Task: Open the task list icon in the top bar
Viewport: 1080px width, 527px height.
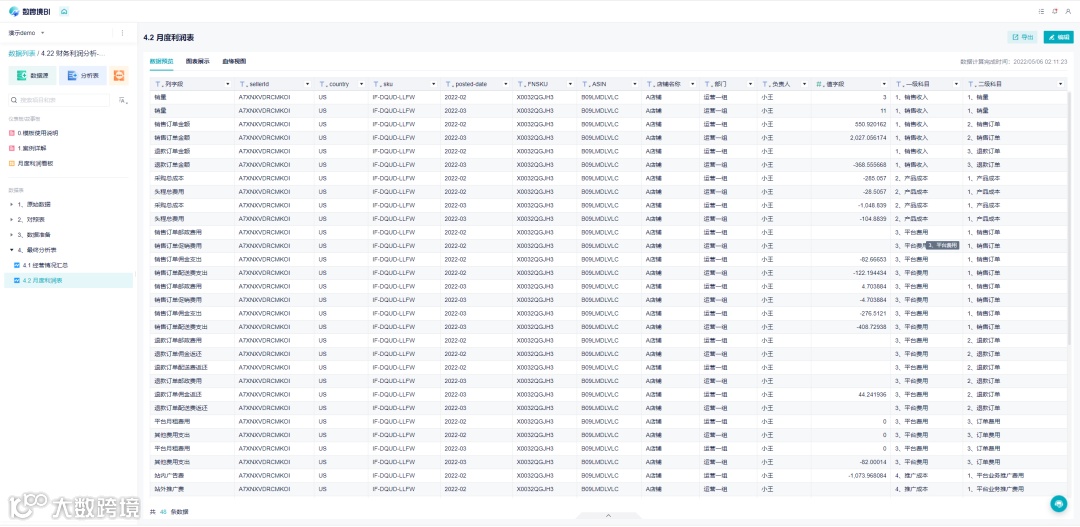Action: (1041, 11)
